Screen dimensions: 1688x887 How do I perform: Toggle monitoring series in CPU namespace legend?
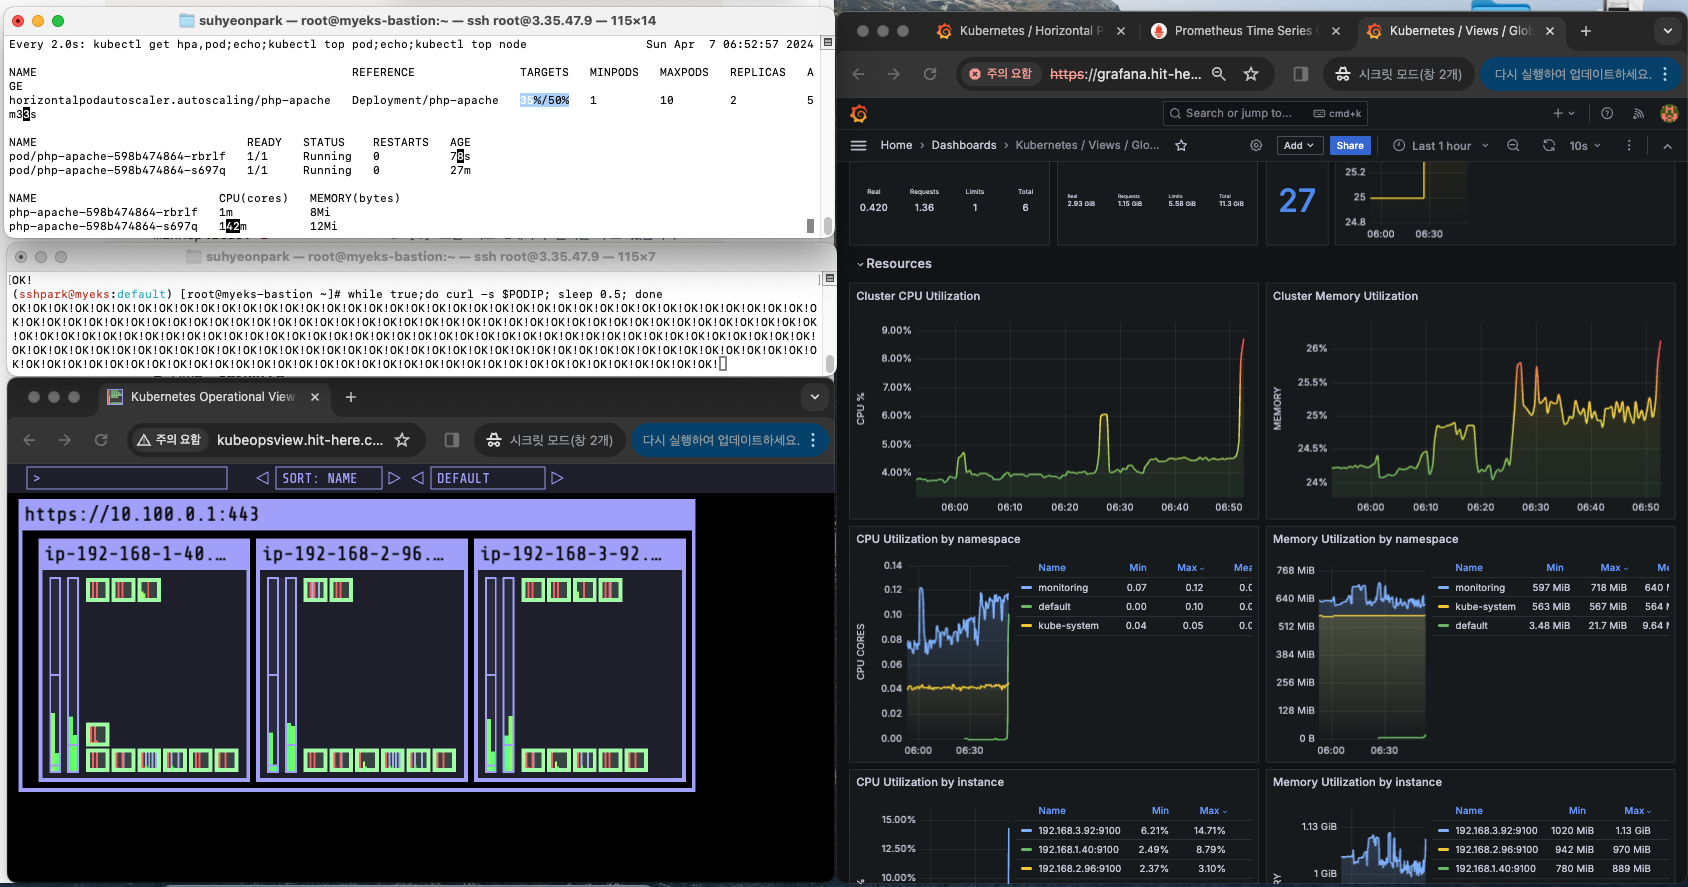1062,587
